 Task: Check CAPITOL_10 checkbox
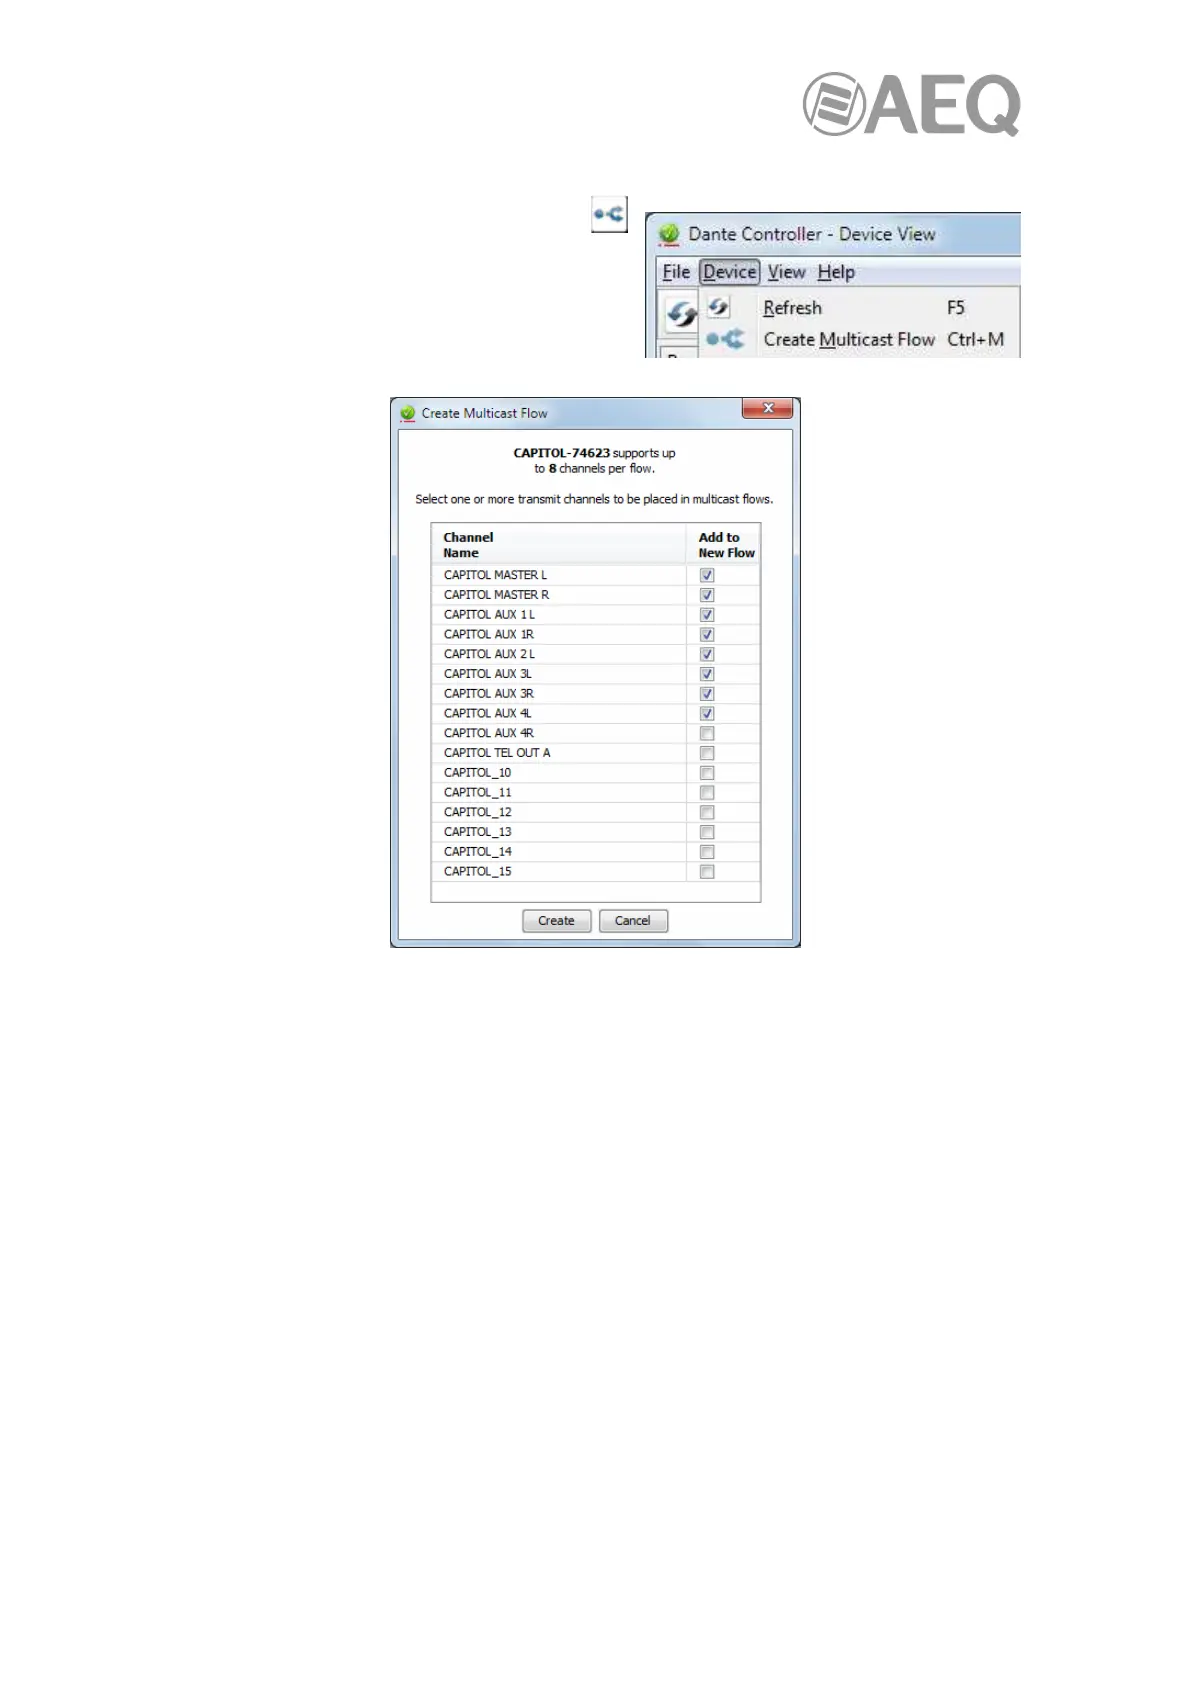click(707, 773)
